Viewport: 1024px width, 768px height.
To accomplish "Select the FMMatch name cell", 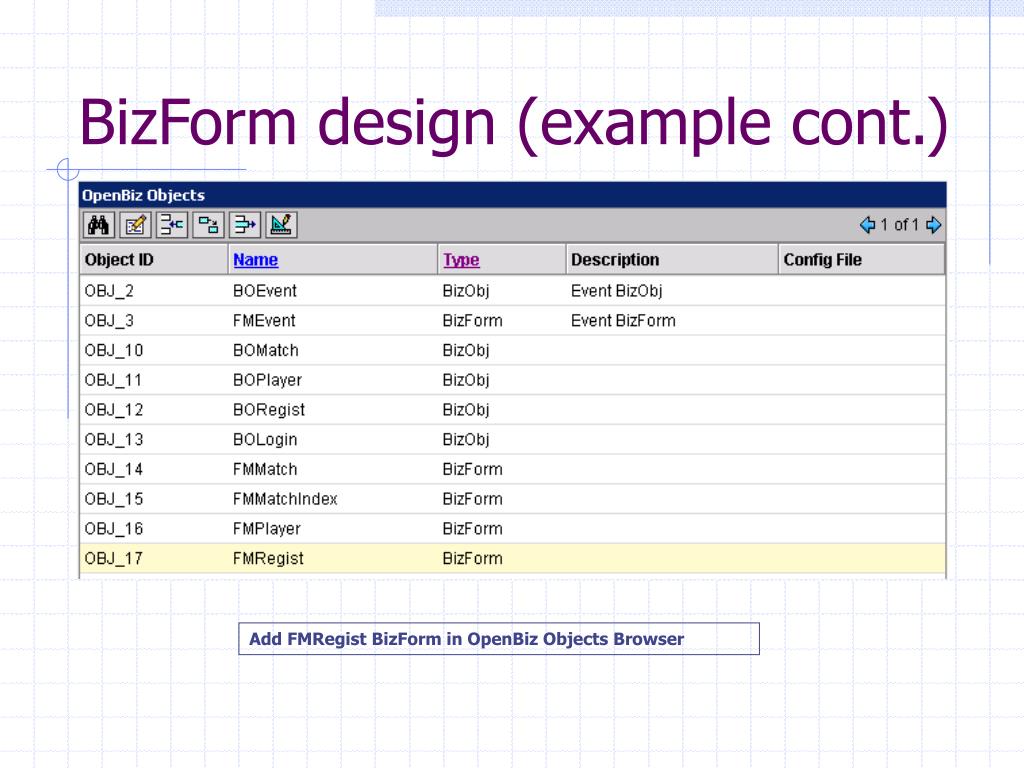I will tap(265, 469).
